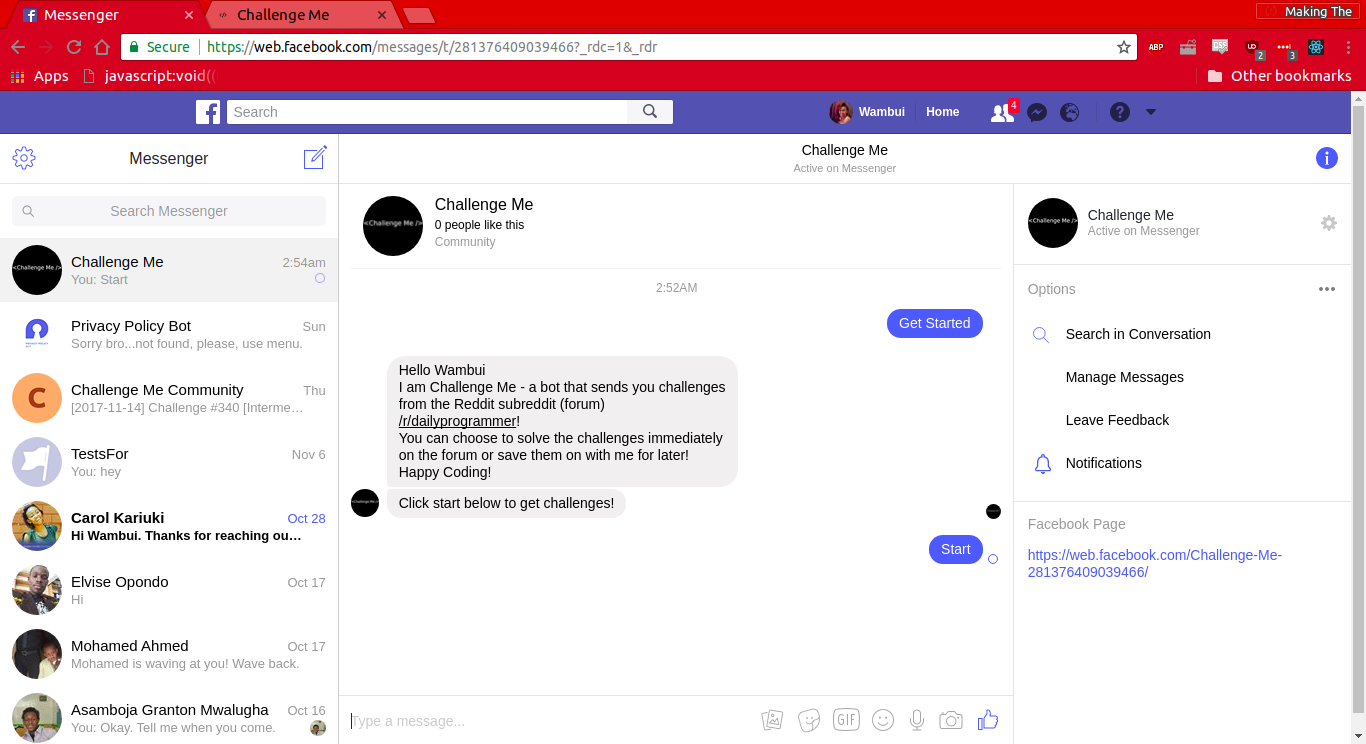1366x744 pixels.
Task: Open notifications globe icon
Action: tap(1070, 112)
